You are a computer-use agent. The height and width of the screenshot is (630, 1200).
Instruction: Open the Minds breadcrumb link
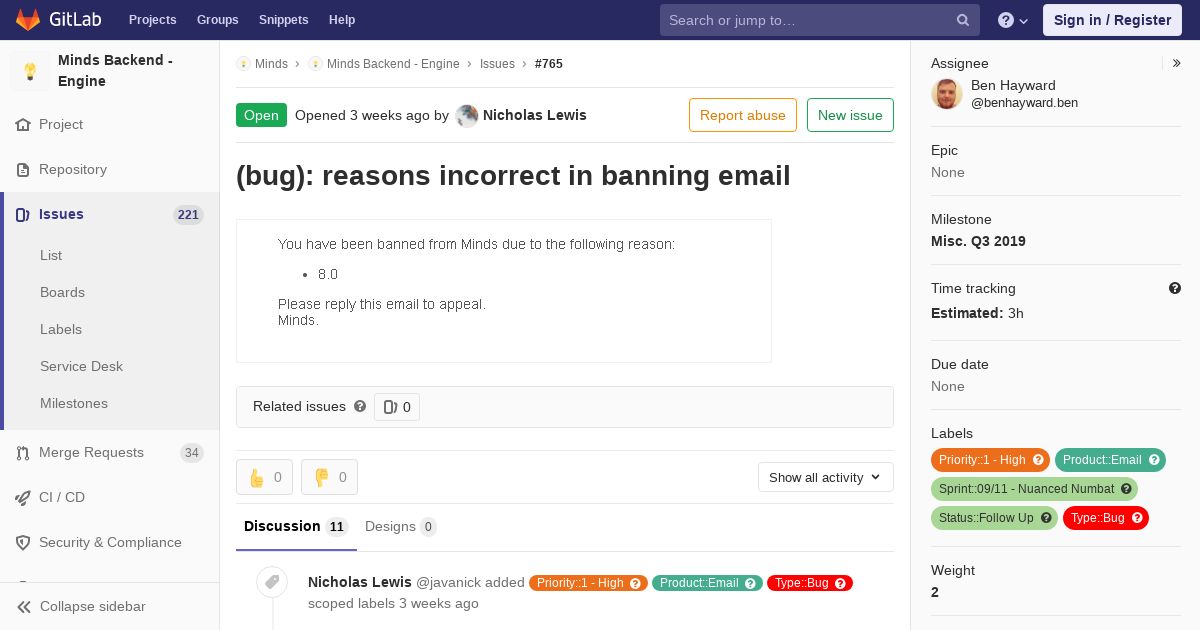[x=271, y=64]
